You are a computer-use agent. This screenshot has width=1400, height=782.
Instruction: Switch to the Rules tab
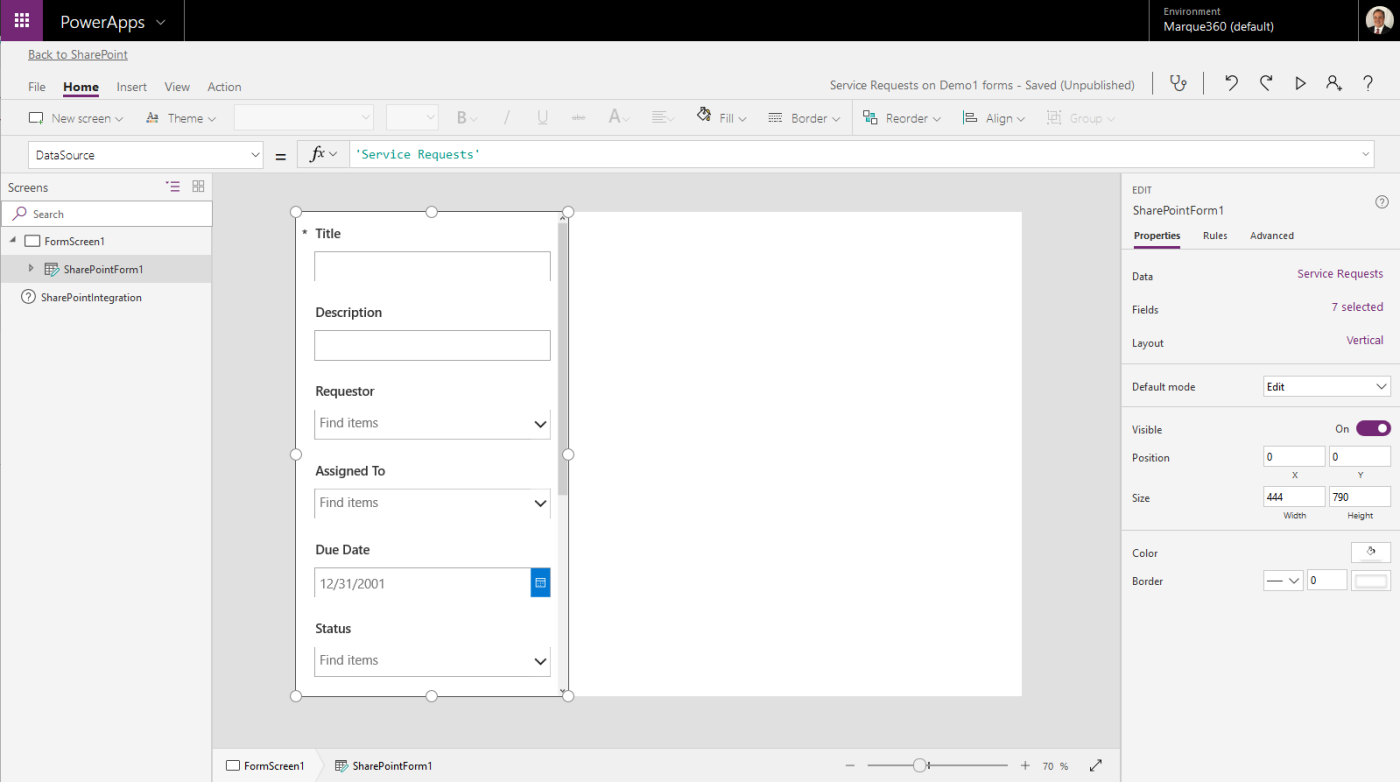(1213, 236)
